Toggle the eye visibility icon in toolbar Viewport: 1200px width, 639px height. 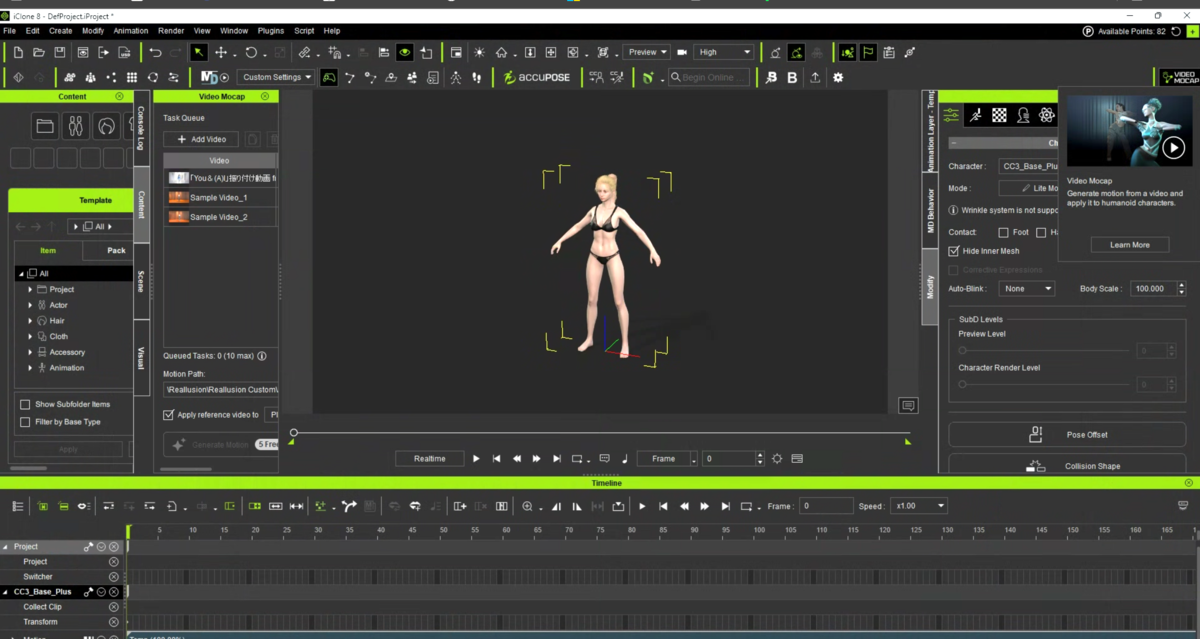tap(405, 52)
